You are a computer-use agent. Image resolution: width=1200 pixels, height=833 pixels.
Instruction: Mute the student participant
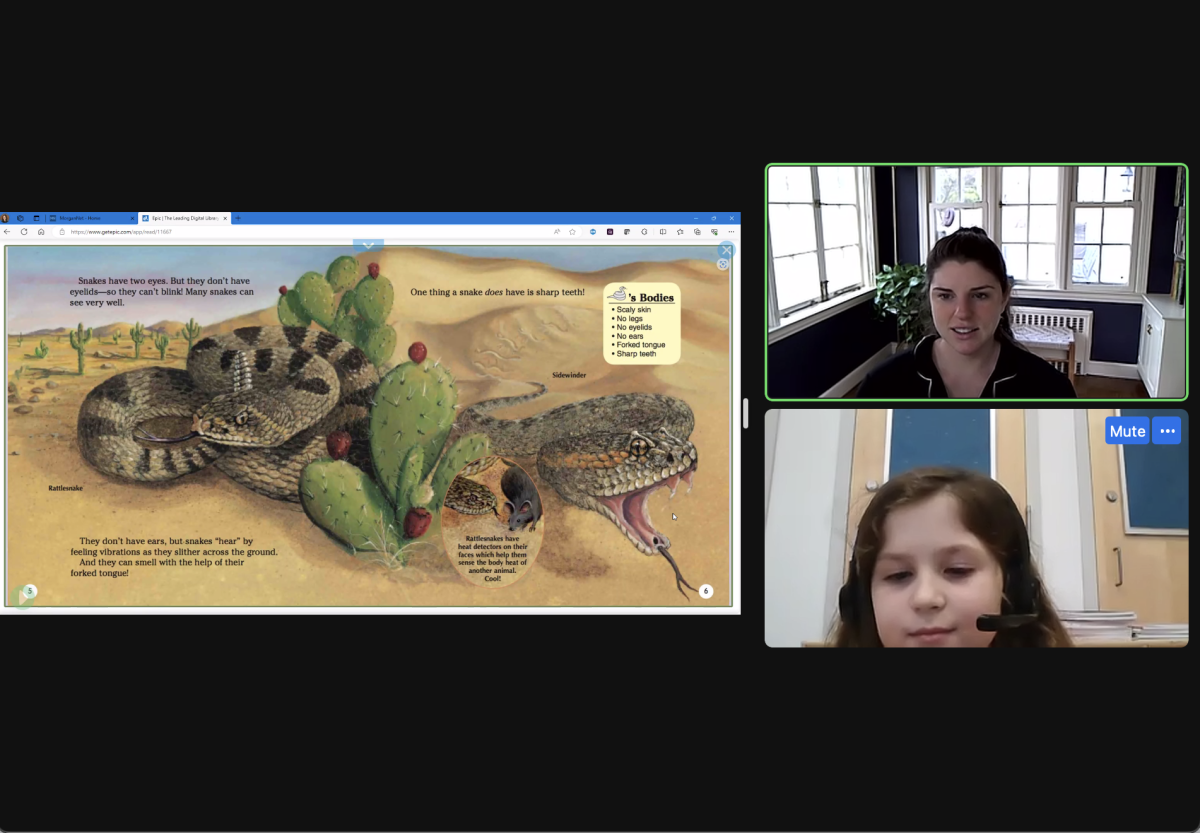(1127, 431)
